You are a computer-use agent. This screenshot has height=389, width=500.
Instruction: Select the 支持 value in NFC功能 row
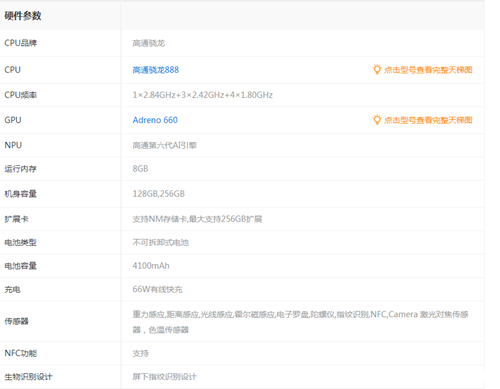140,353
